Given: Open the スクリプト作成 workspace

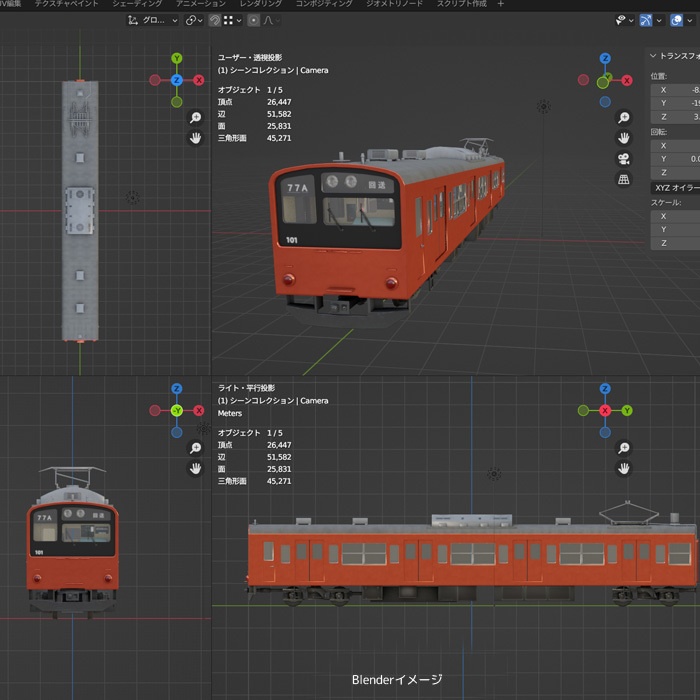Looking at the screenshot, I should click(461, 4).
